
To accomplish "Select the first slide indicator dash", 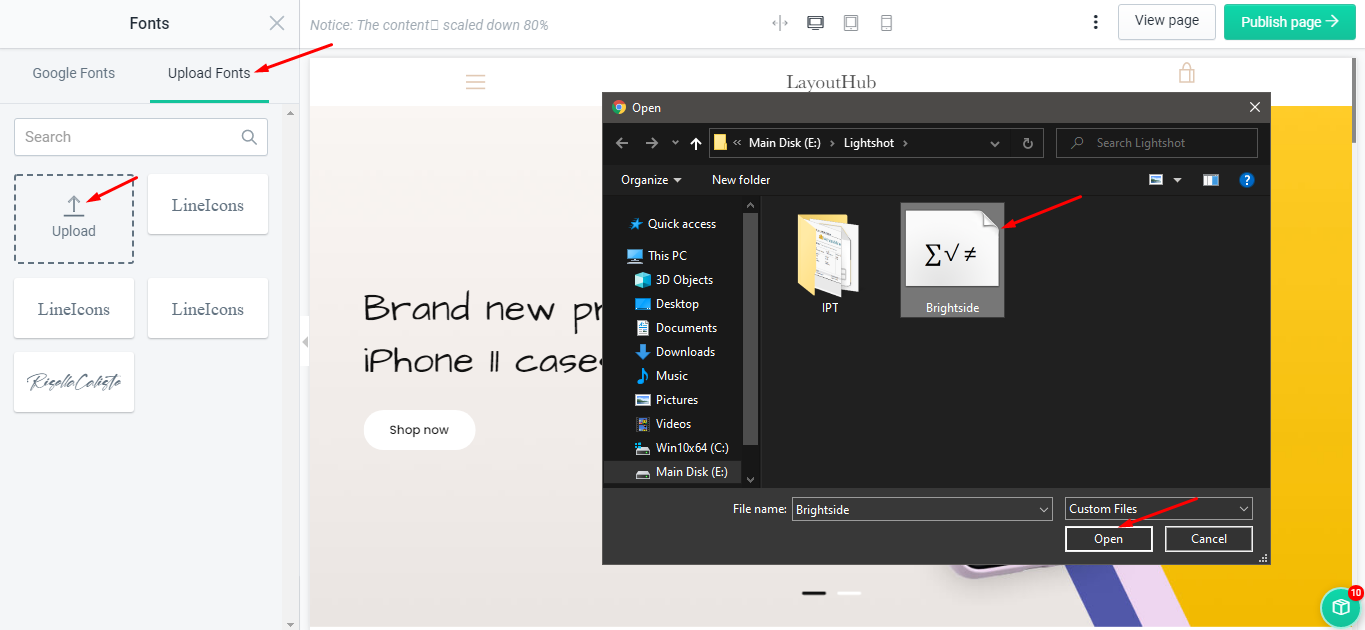I will tap(814, 593).
